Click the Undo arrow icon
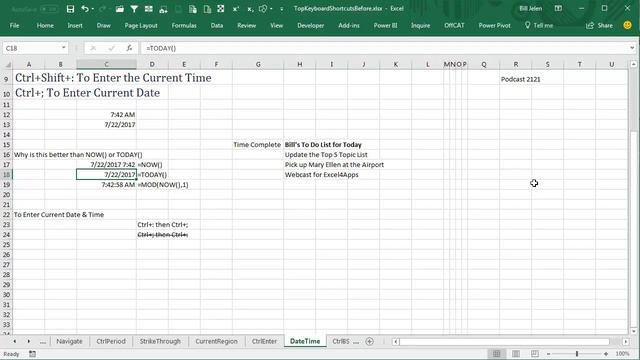640x360 pixels. (x=84, y=9)
